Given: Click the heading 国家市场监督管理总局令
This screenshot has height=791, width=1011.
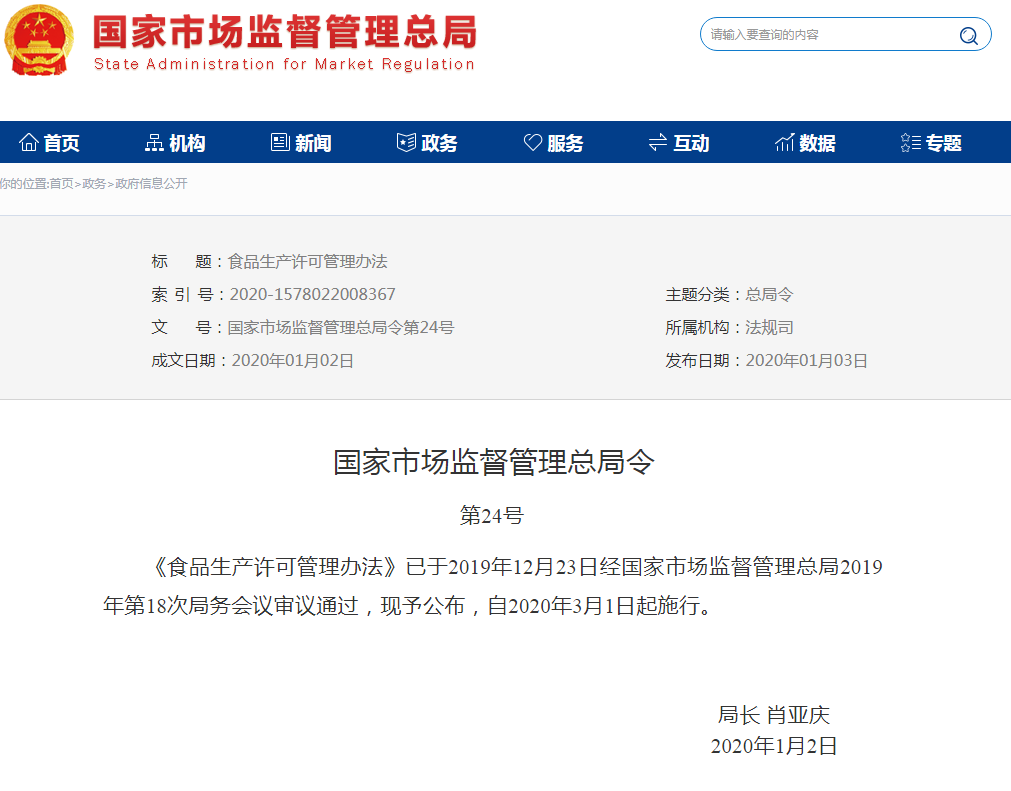Looking at the screenshot, I should [x=494, y=462].
